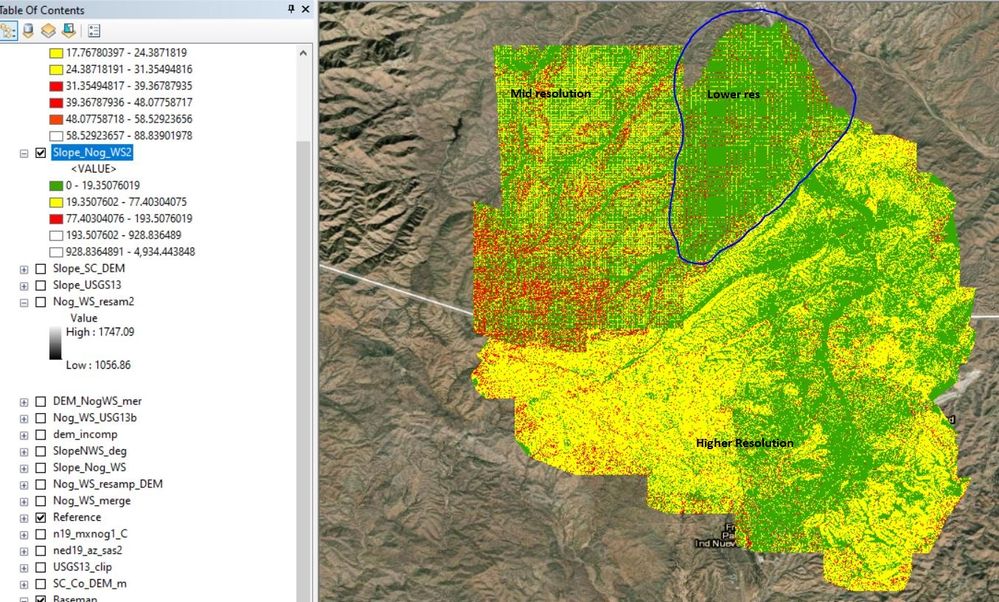
Task: Pin the Table Of Contents panel
Action: click(x=291, y=9)
